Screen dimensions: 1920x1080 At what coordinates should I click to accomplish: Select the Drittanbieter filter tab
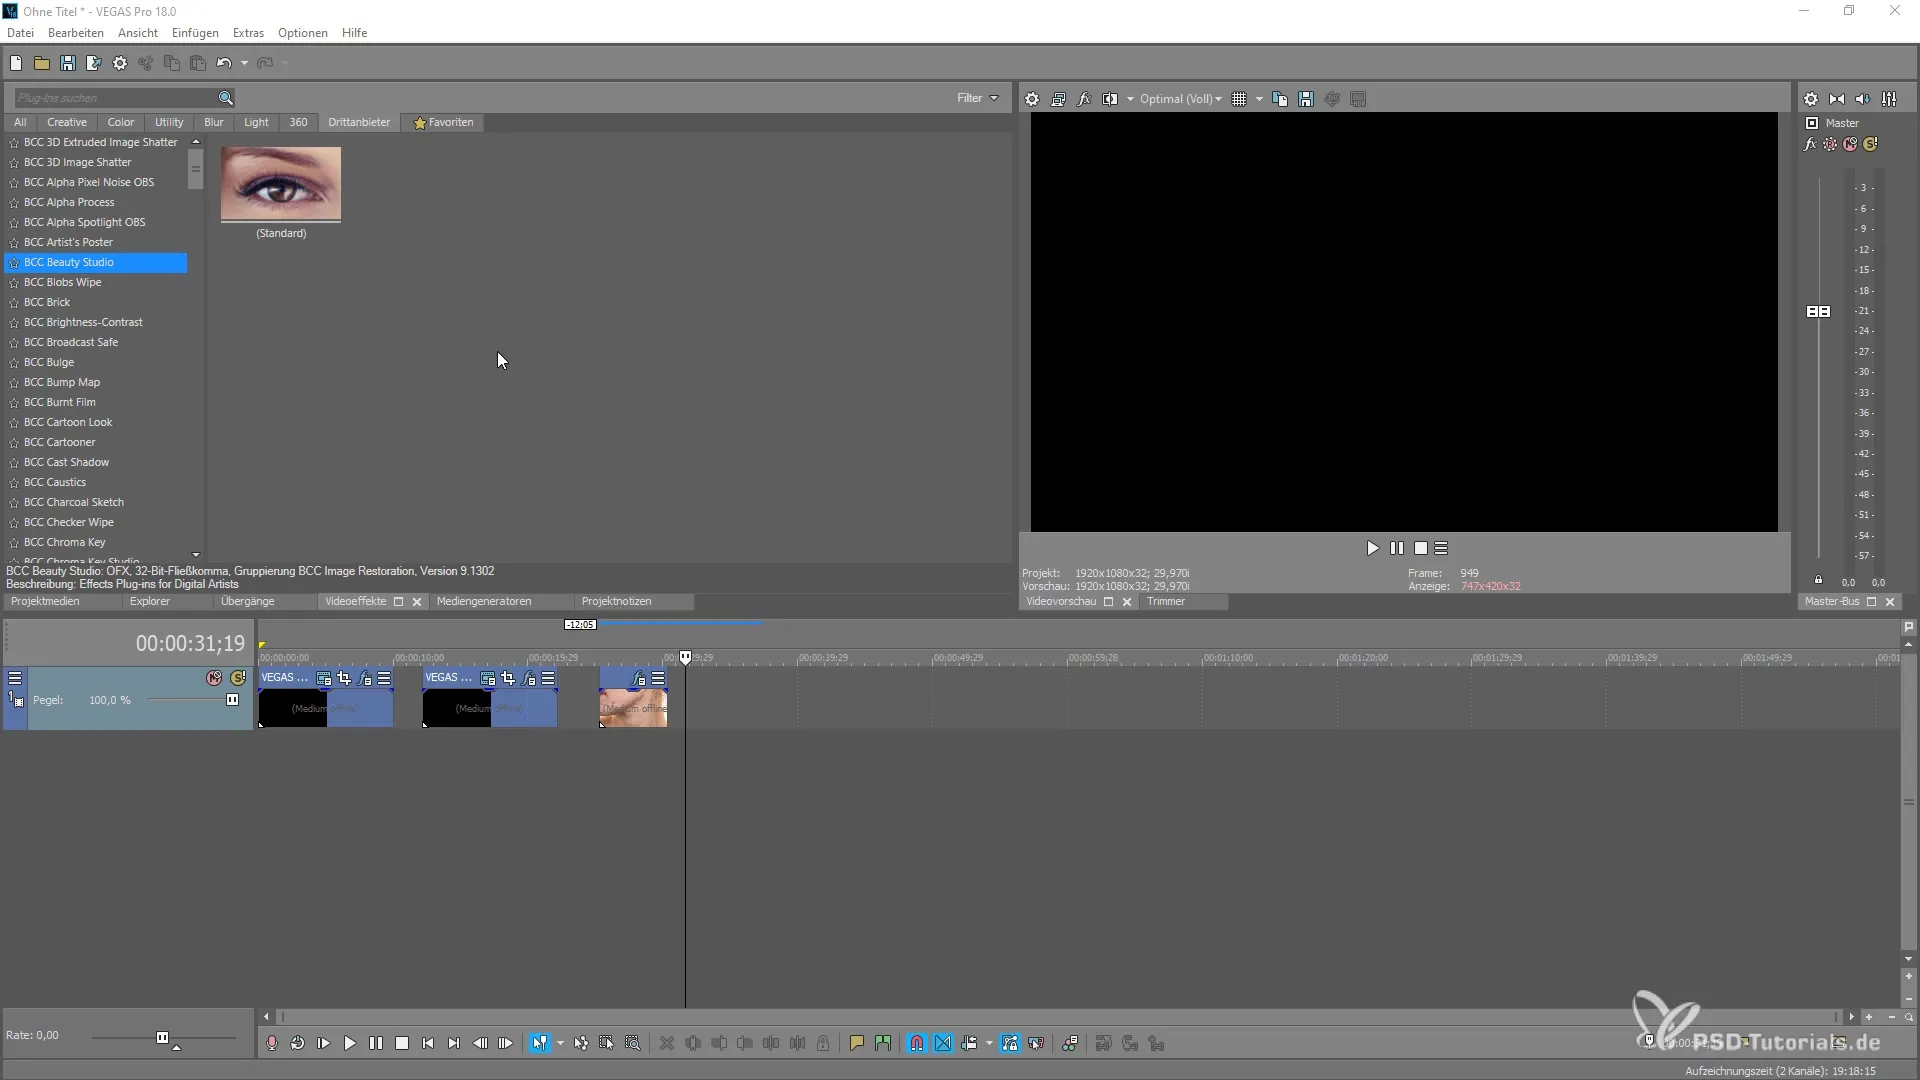[359, 122]
